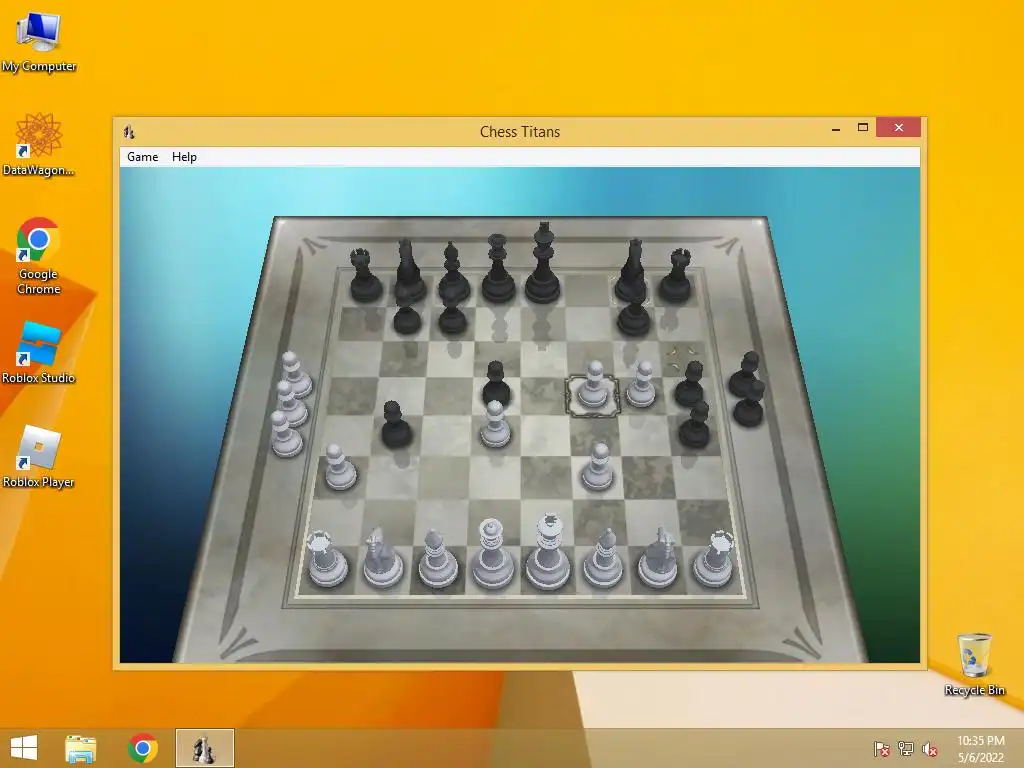
Task: Select the white pawn on d4
Action: [495, 424]
